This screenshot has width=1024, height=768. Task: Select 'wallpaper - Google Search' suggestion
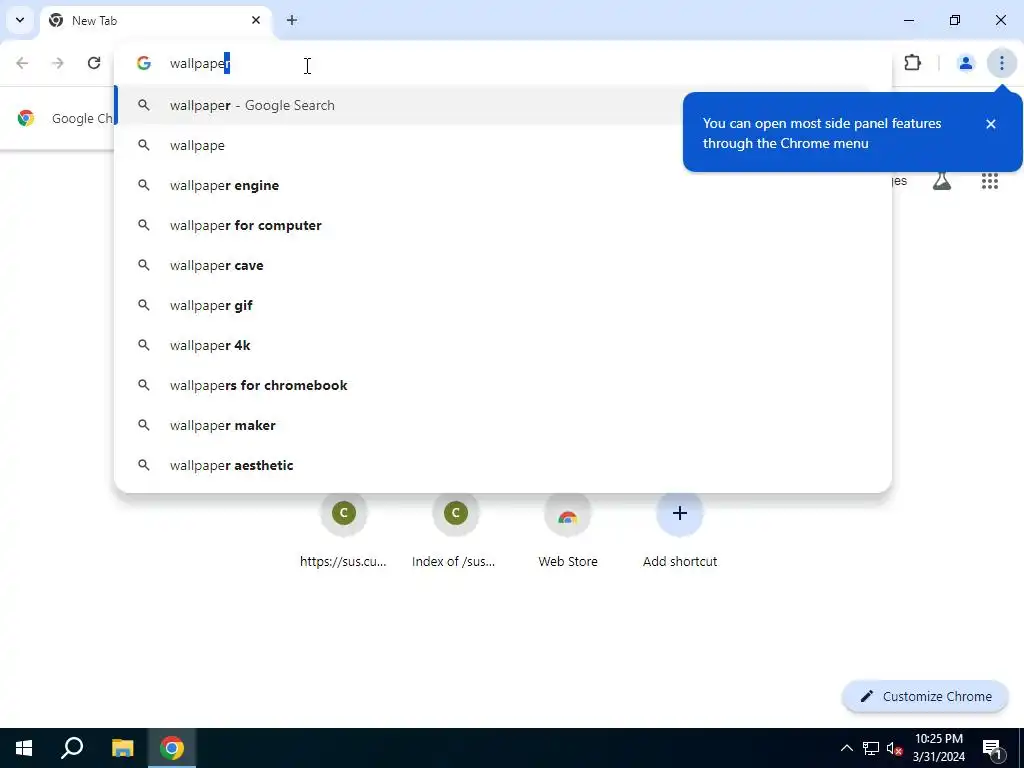click(503, 105)
